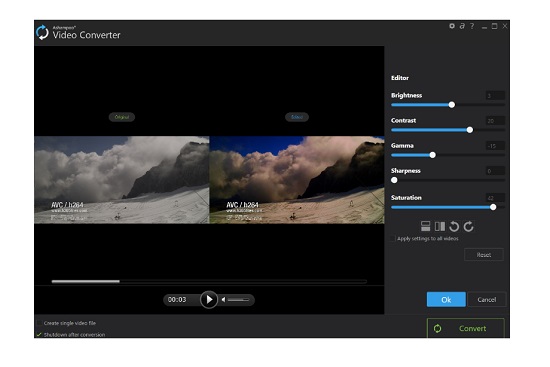Click the Sharpness value field
This screenshot has width=550, height=367.
pyautogui.click(x=495, y=171)
